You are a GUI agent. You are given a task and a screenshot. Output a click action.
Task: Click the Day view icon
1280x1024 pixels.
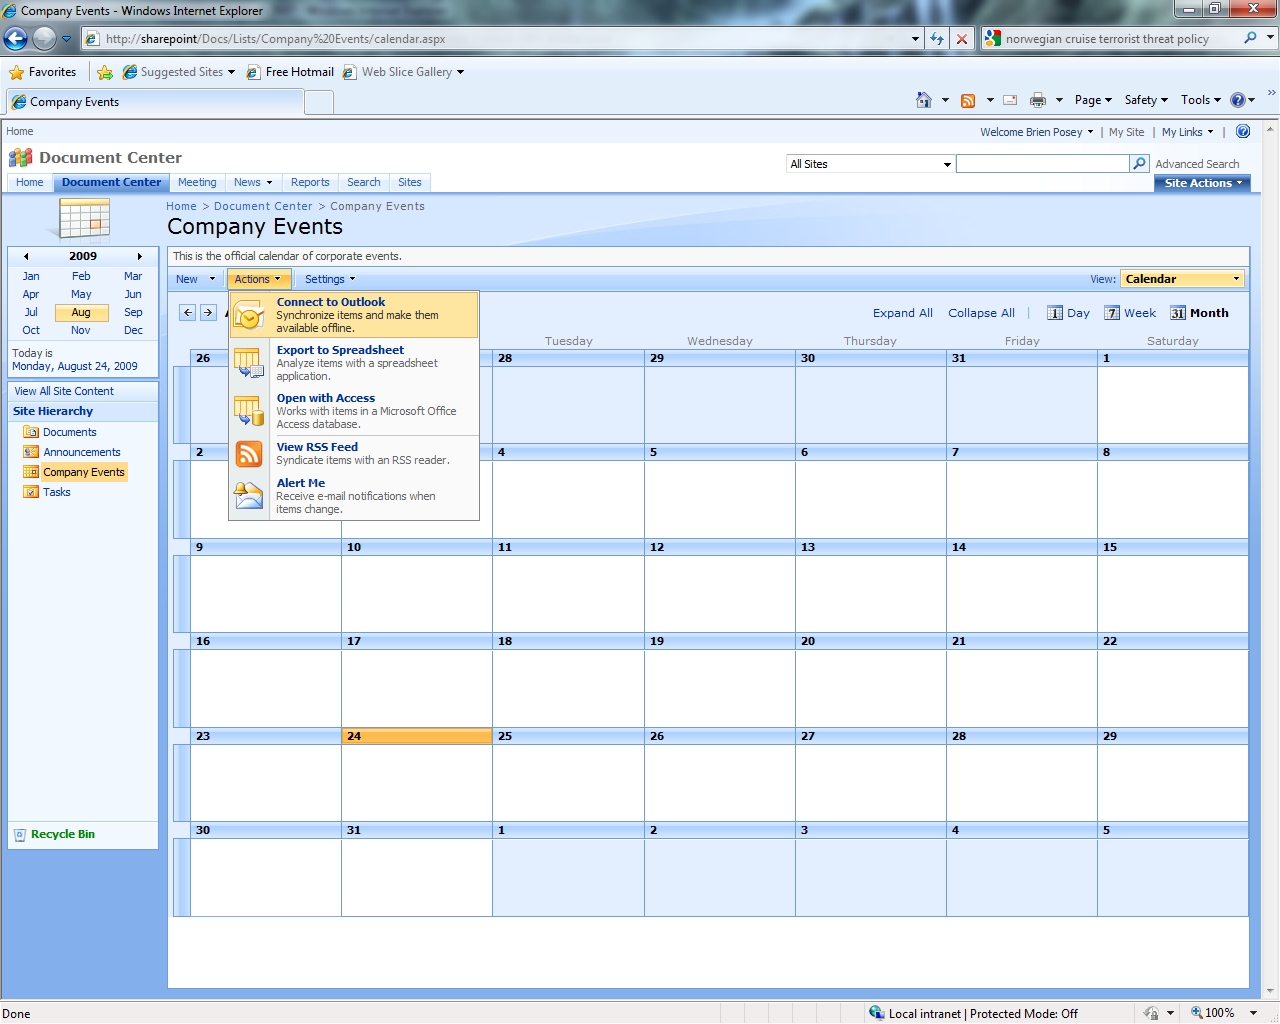point(1055,313)
